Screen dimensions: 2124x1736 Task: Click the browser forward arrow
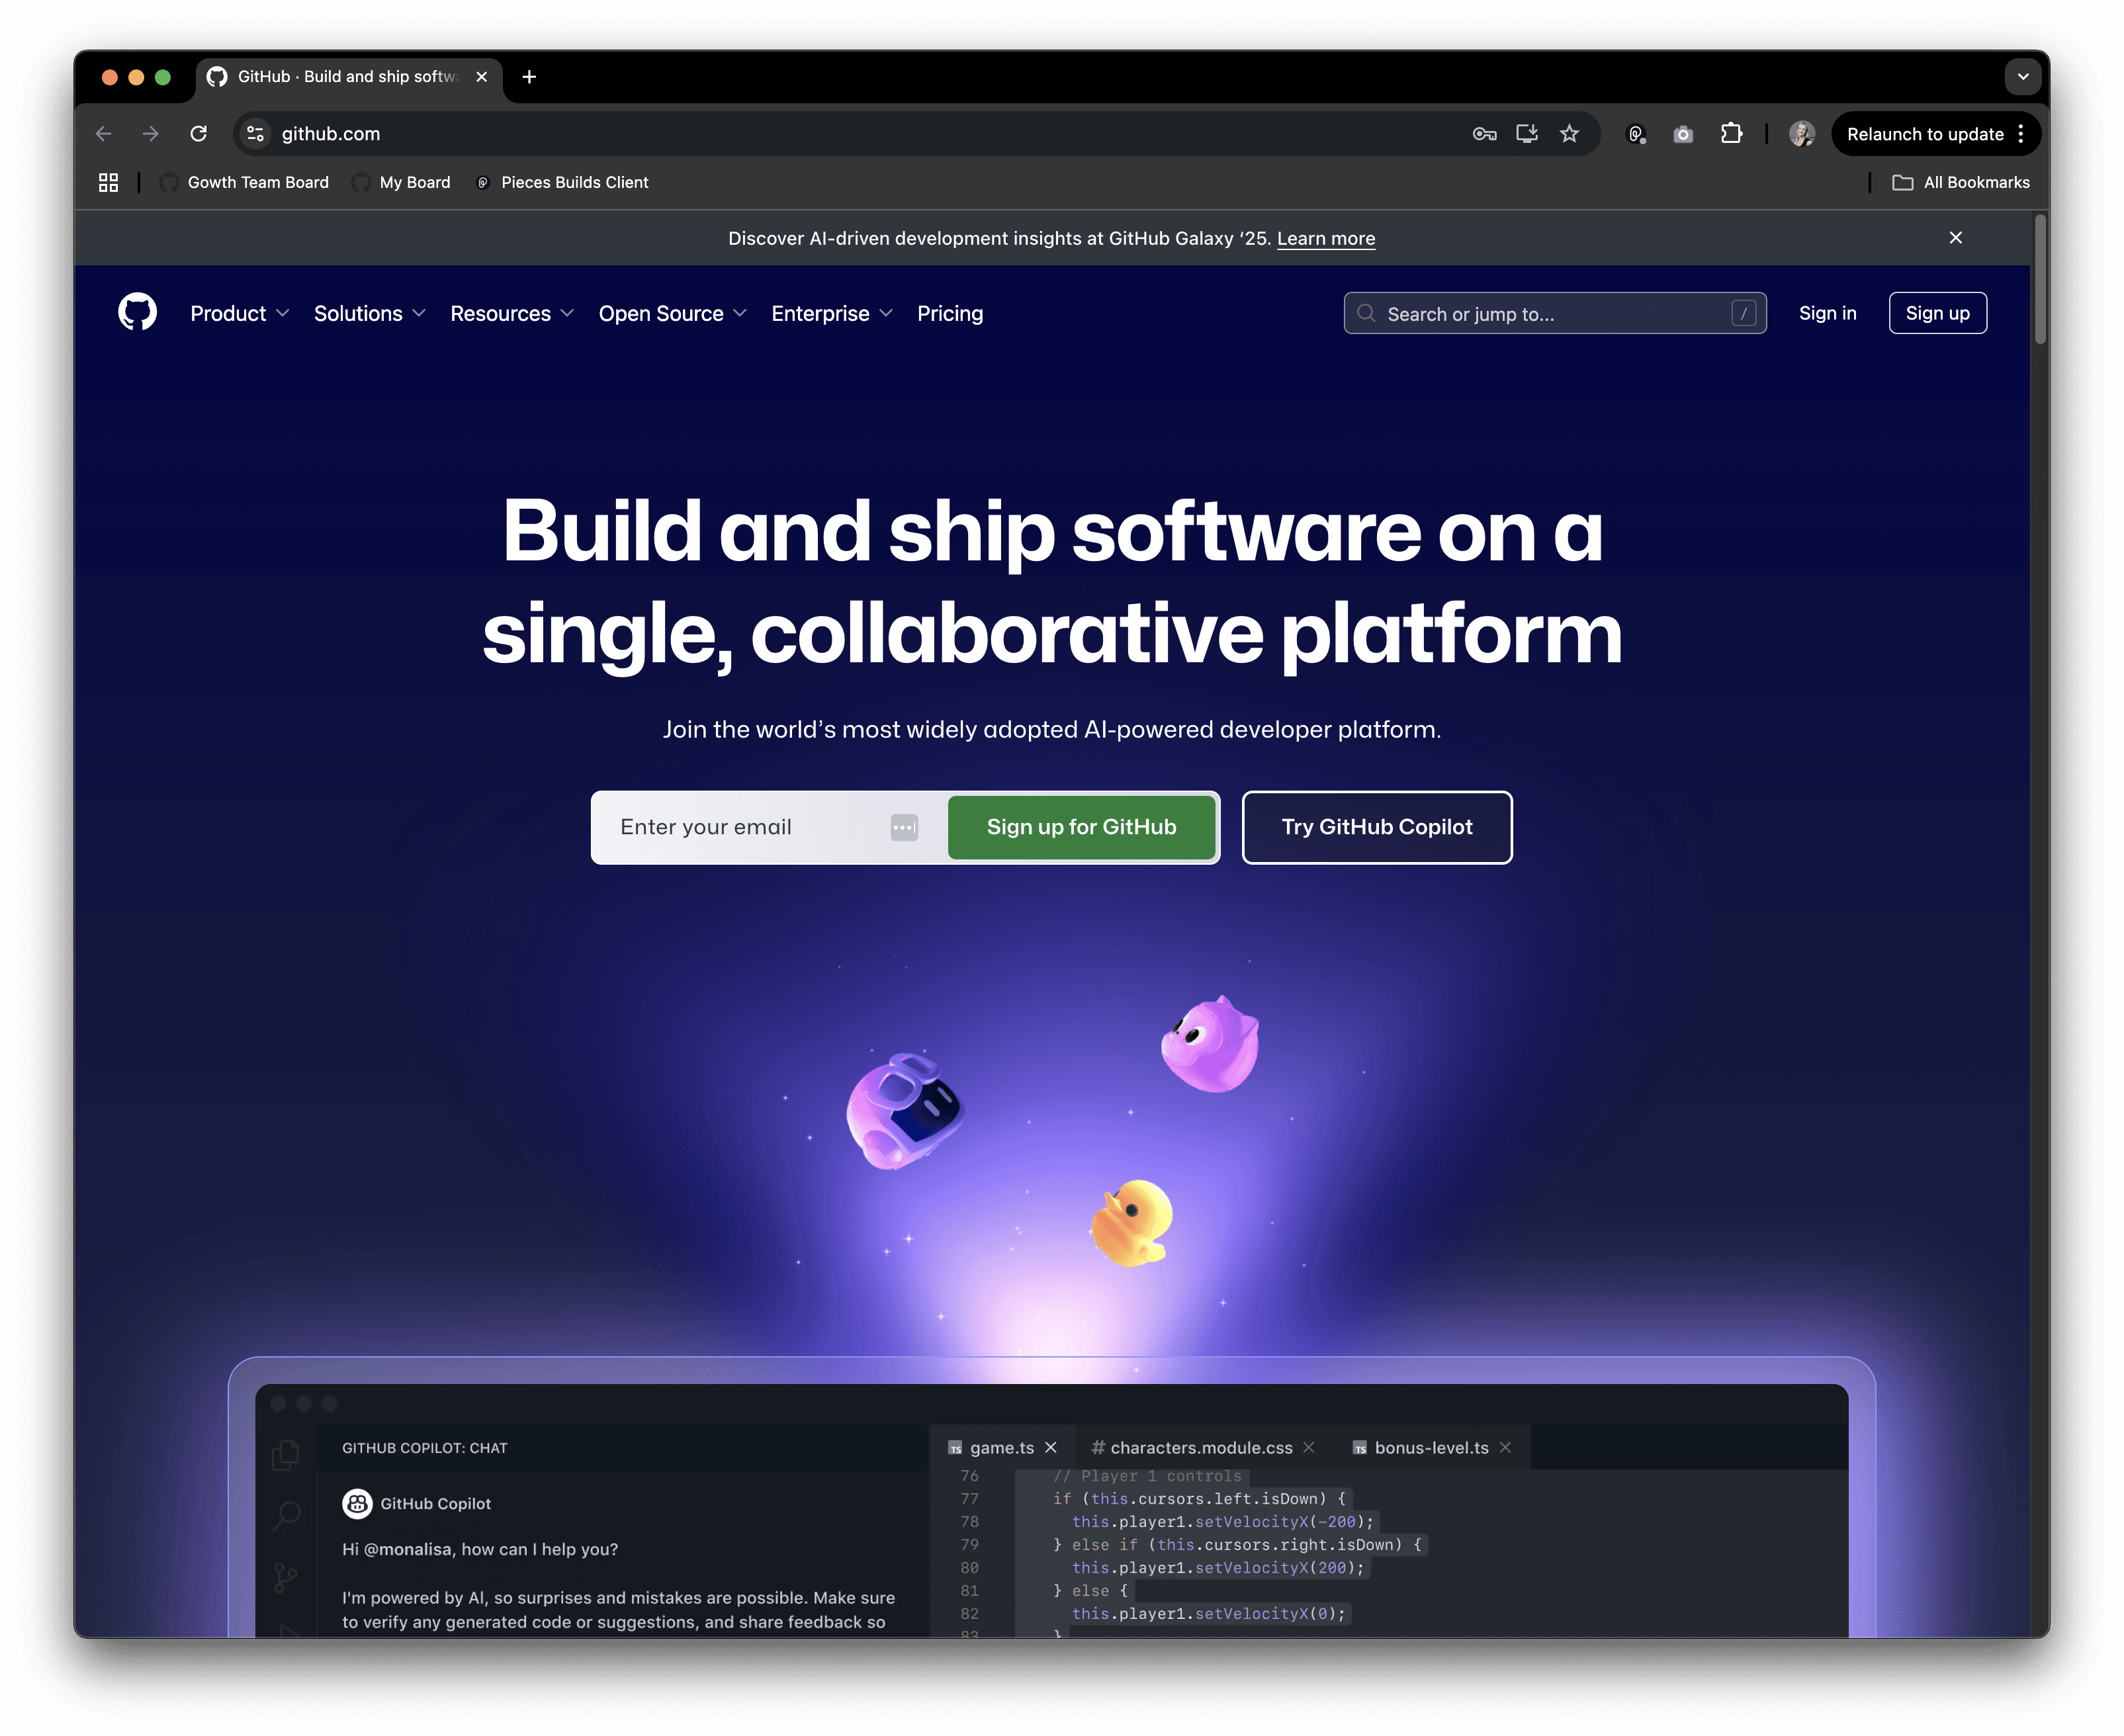151,134
